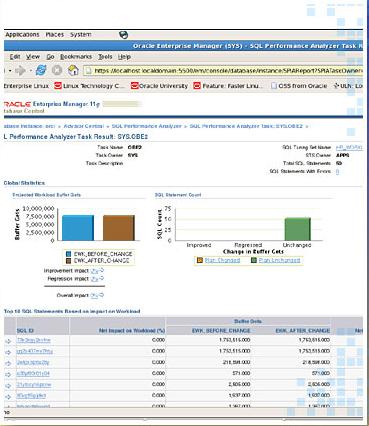This screenshot has width=369, height=426.
Task: Open the Enterprise Linux bookmark
Action: pyautogui.click(x=26, y=86)
